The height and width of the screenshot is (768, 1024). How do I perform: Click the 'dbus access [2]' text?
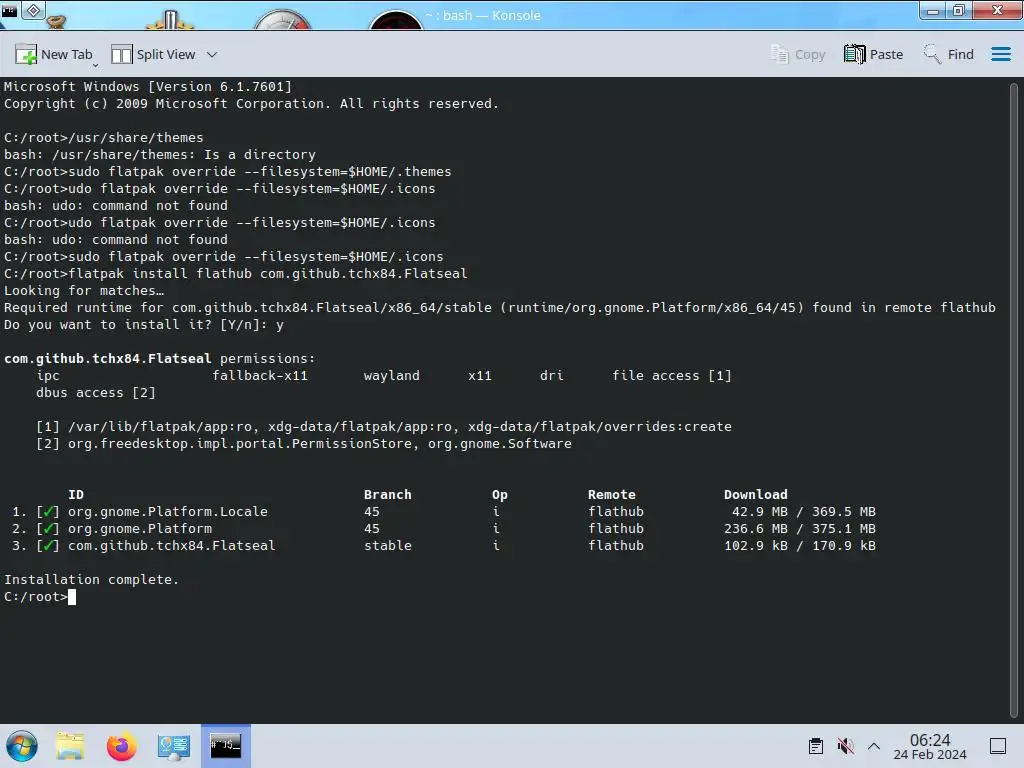96,393
